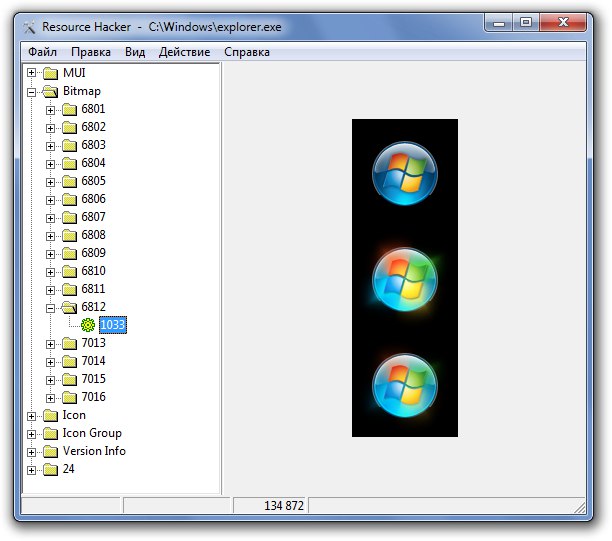Click the 134 872 status bar value
The image size is (612, 541).
coord(284,506)
